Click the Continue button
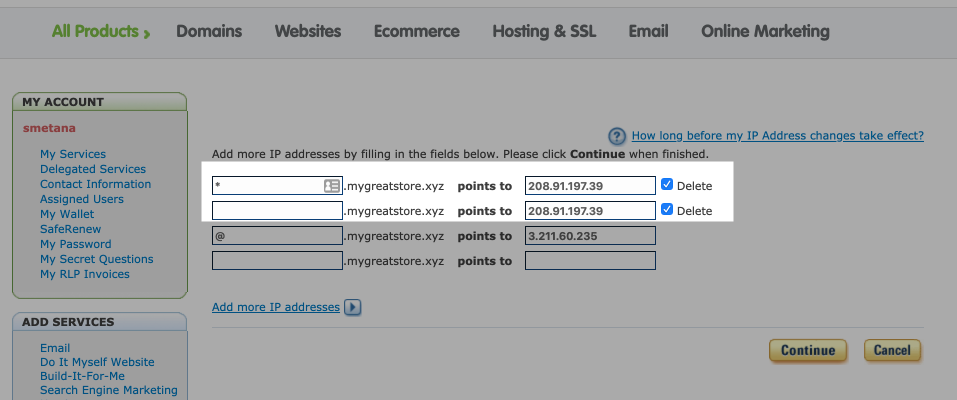The height and width of the screenshot is (400, 957). [x=807, y=351]
